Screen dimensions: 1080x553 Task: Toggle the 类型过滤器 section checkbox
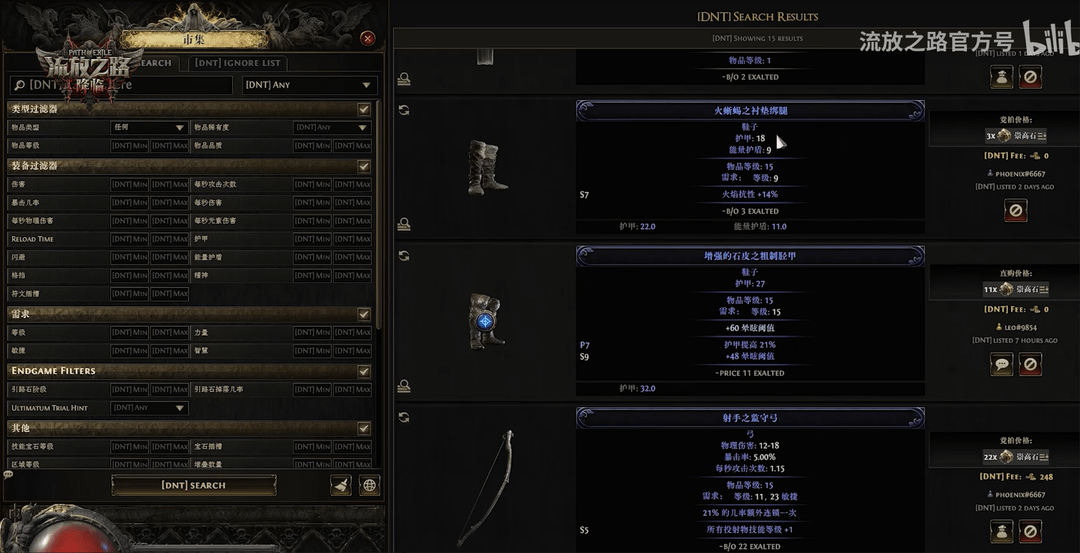coord(364,109)
